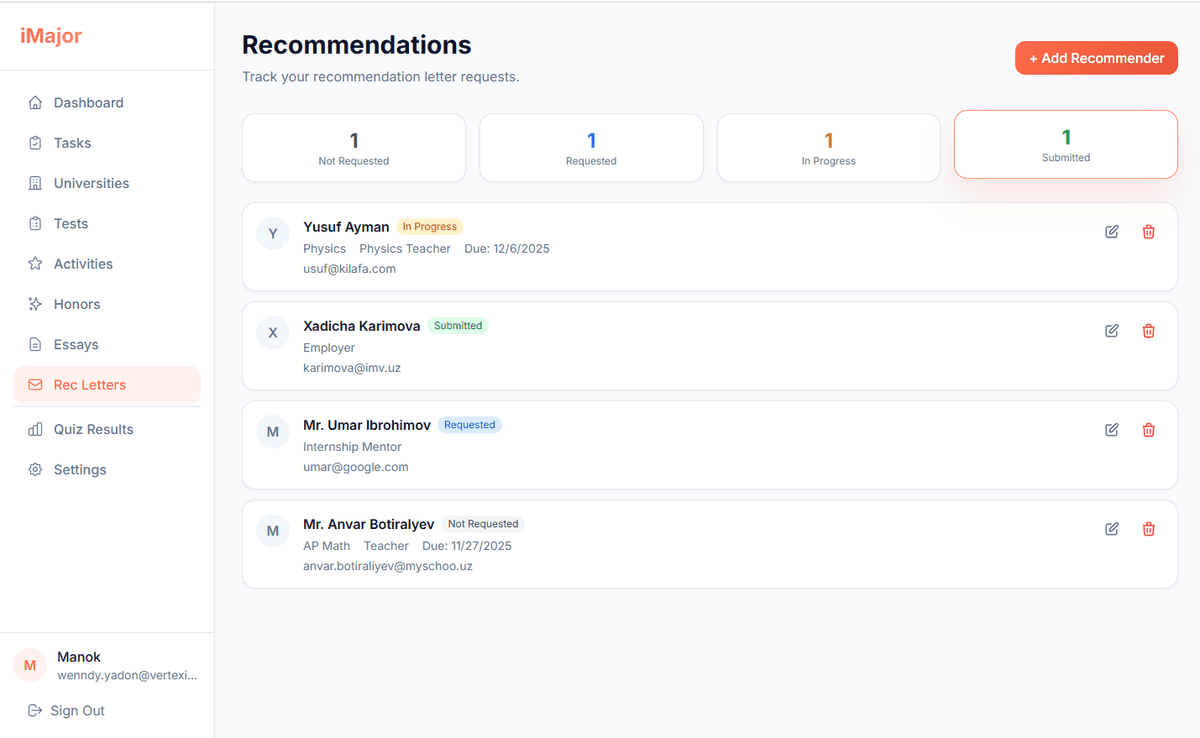Image resolution: width=1200 pixels, height=738 pixels.
Task: Select the Not Requested count card
Action: coord(354,148)
